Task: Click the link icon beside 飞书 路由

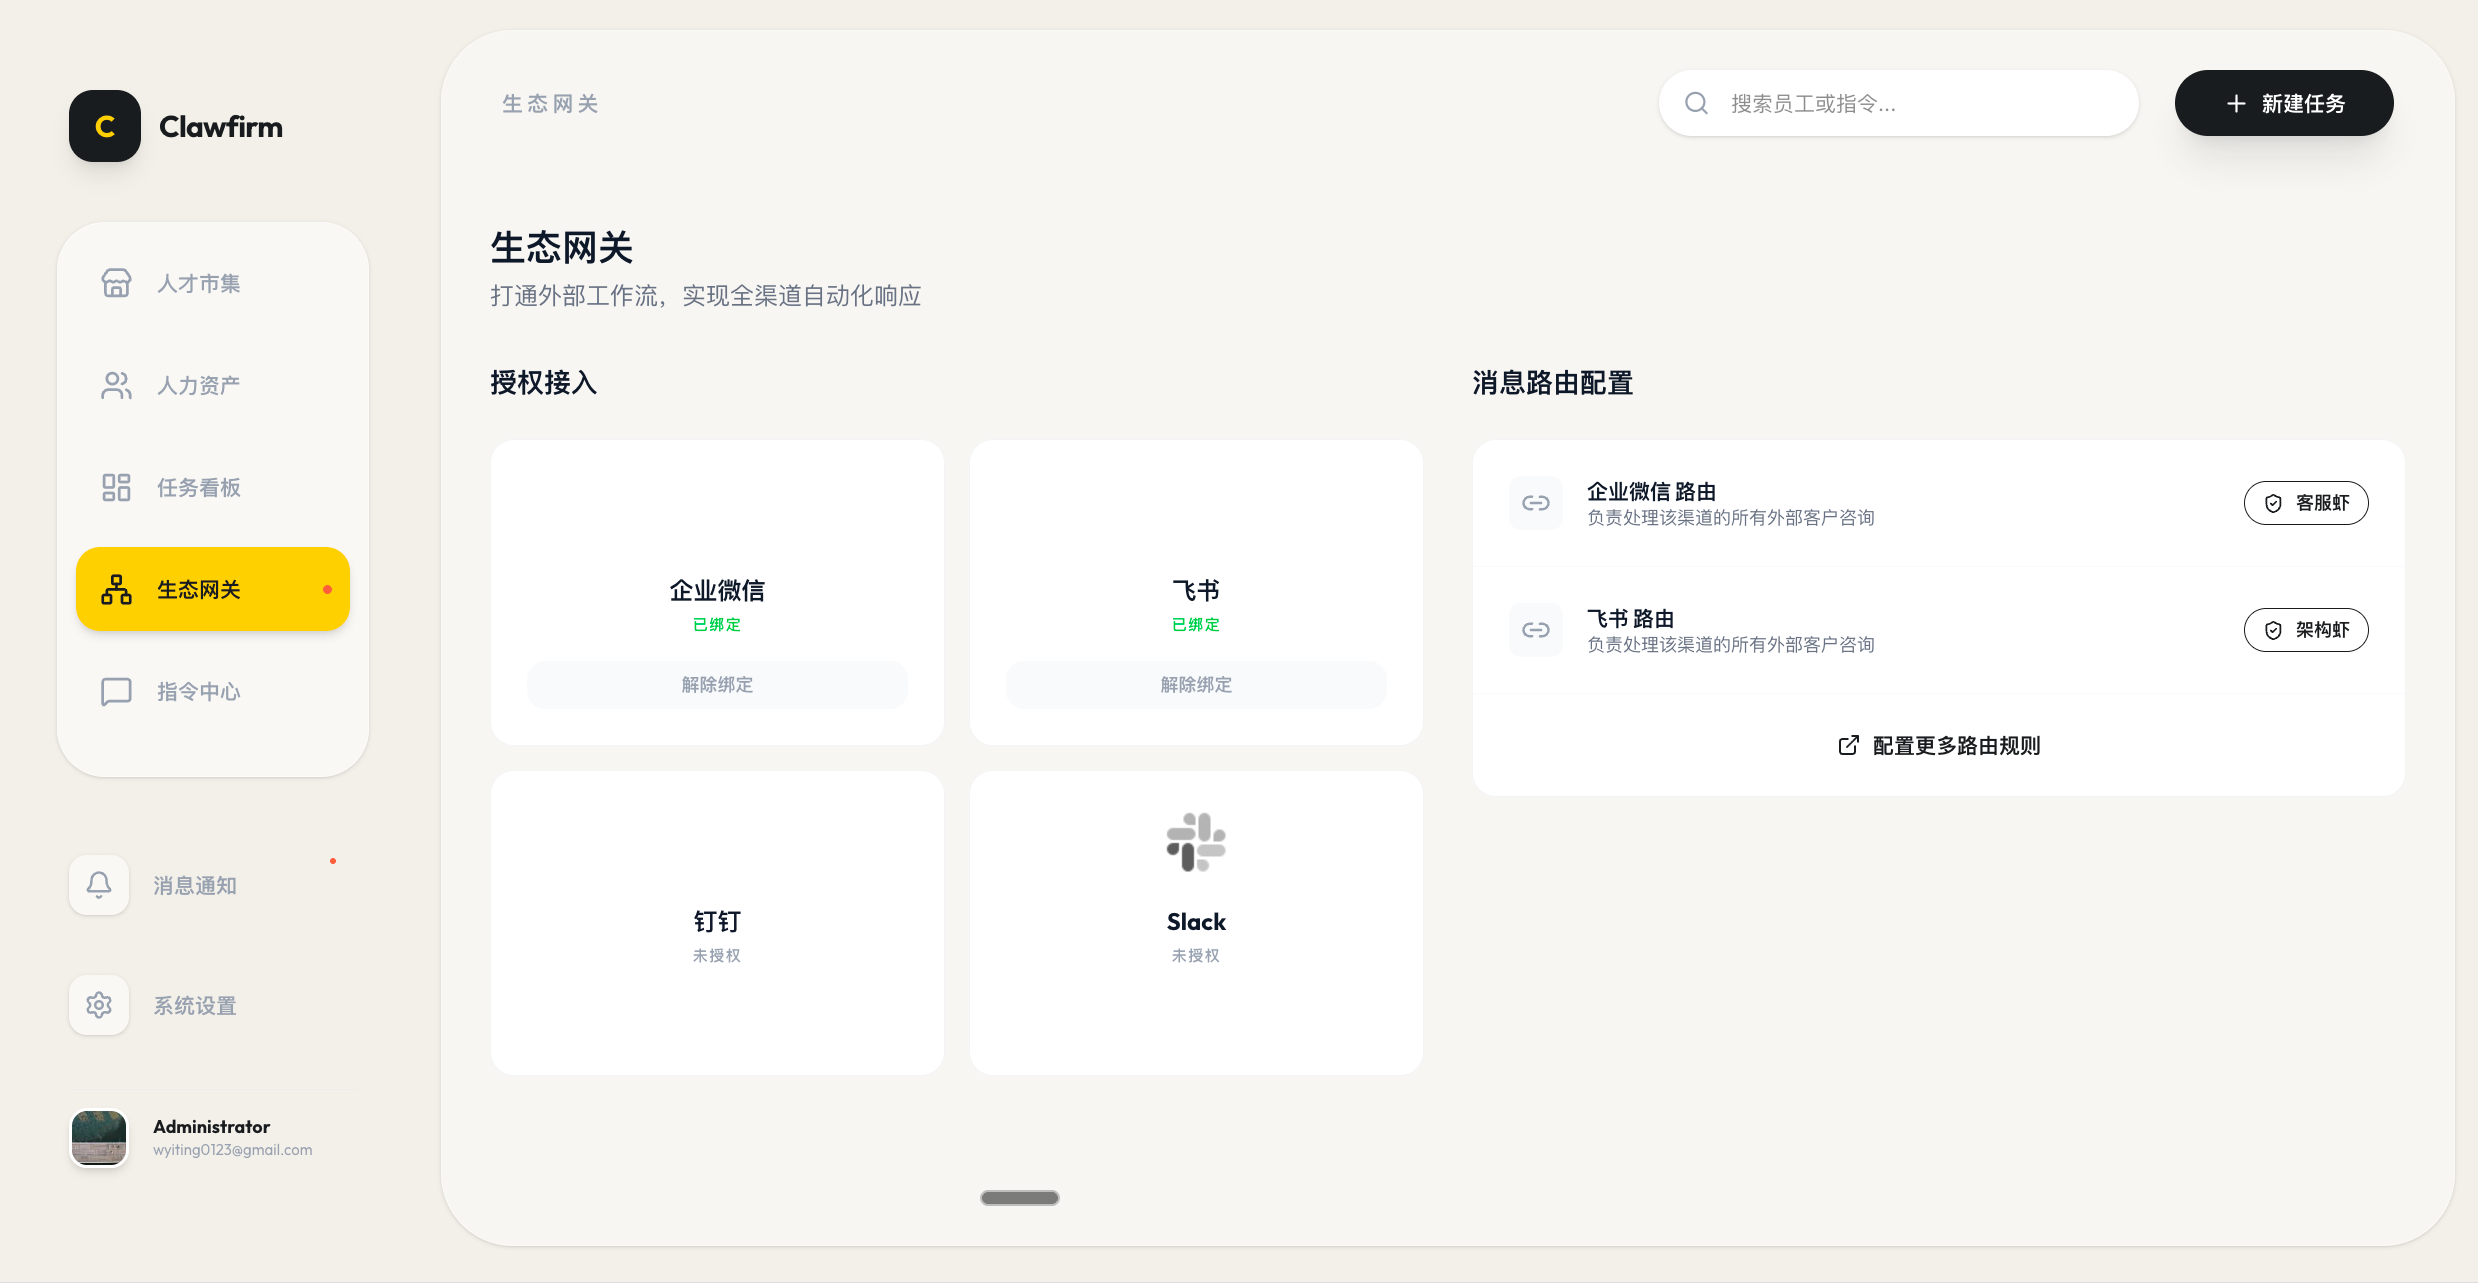Action: (1535, 630)
